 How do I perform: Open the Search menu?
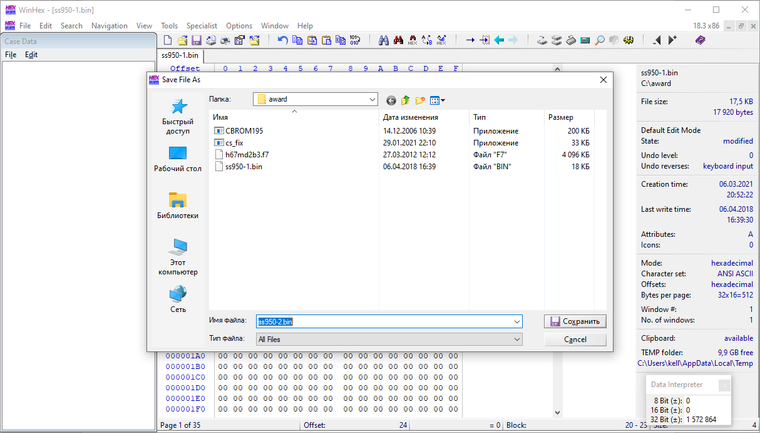tap(71, 26)
